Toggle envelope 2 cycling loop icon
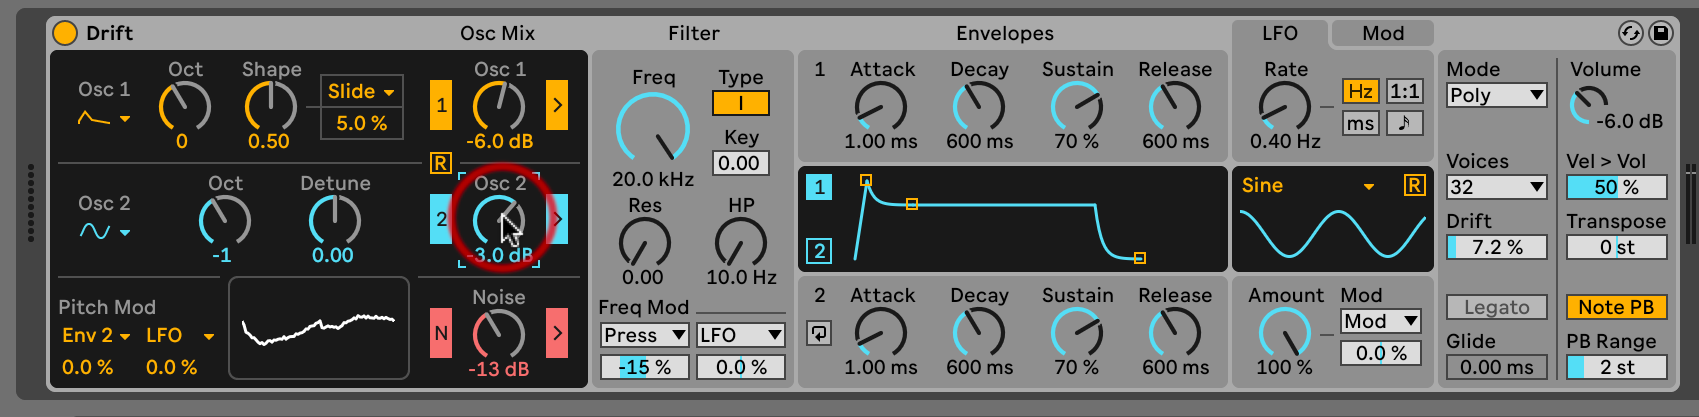This screenshot has height=417, width=1699. click(x=819, y=333)
